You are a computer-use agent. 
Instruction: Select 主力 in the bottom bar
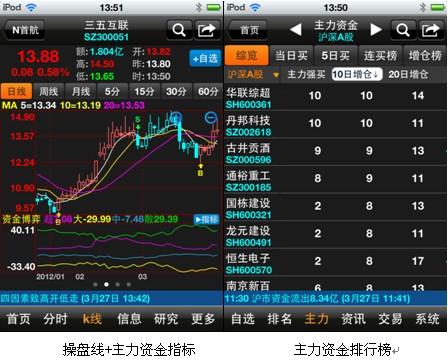(x=316, y=319)
